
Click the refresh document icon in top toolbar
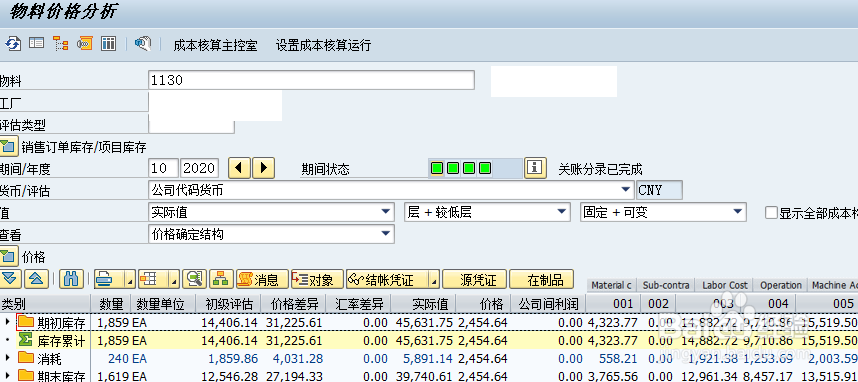[13, 44]
